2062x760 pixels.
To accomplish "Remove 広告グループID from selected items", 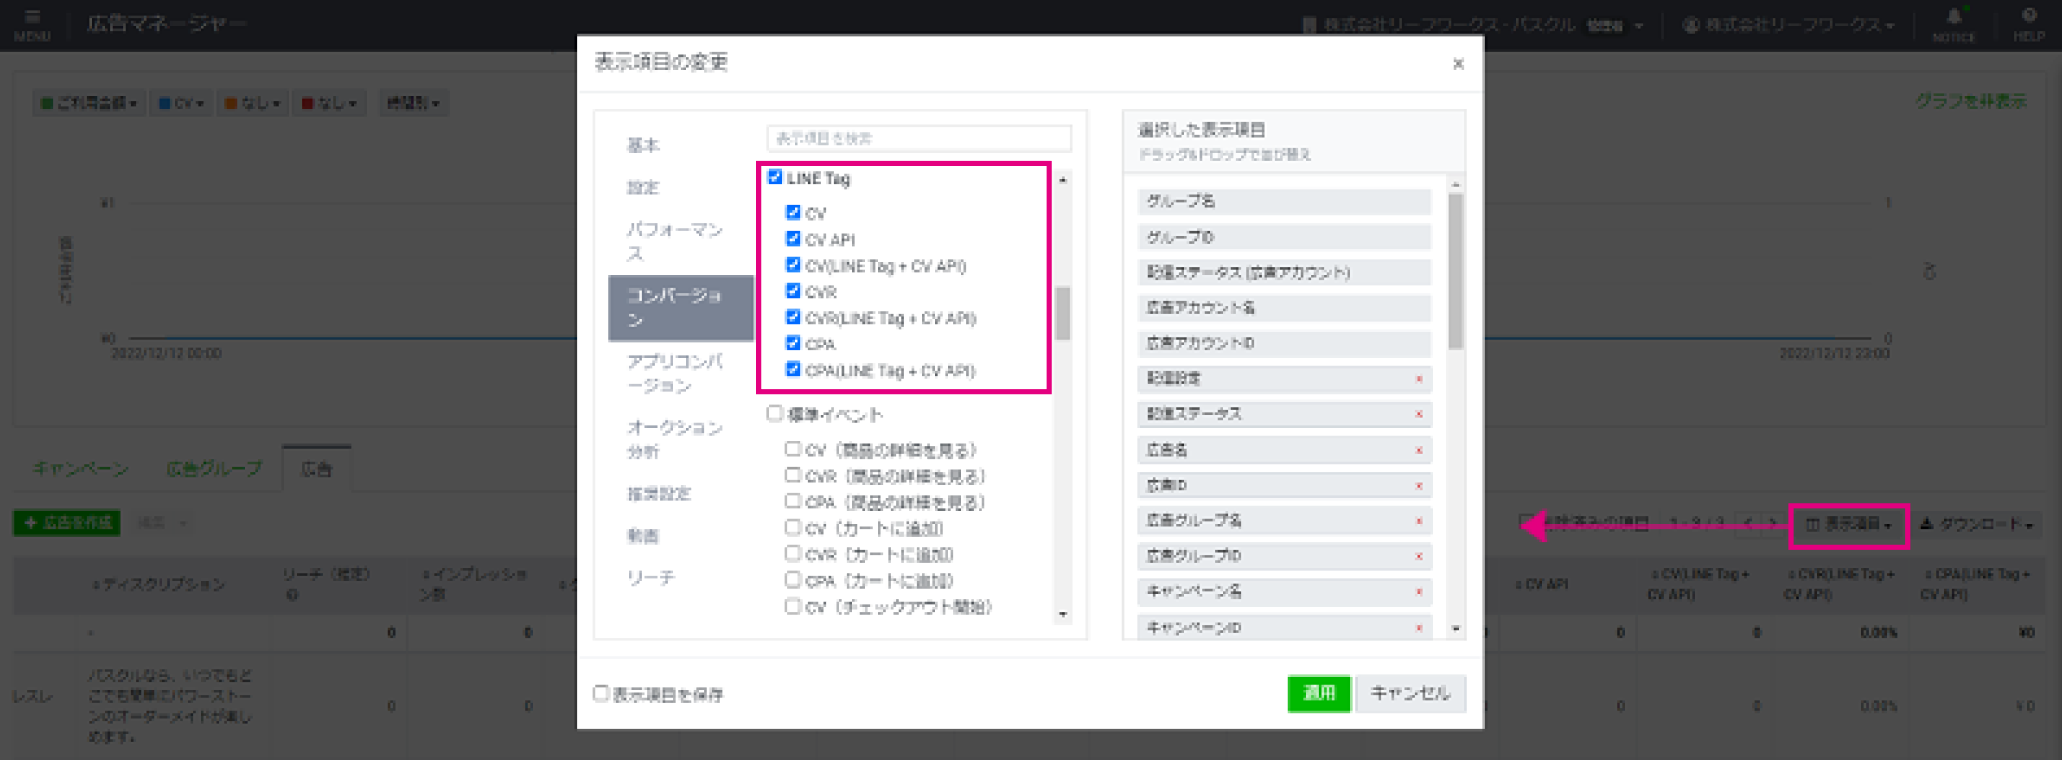I will 1418,556.
